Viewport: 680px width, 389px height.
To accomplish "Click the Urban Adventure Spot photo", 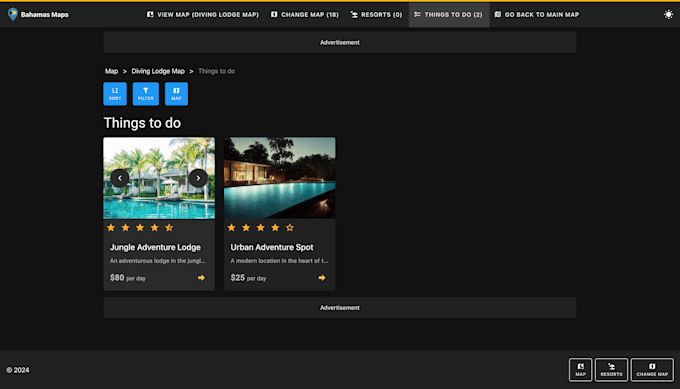I will (x=279, y=178).
